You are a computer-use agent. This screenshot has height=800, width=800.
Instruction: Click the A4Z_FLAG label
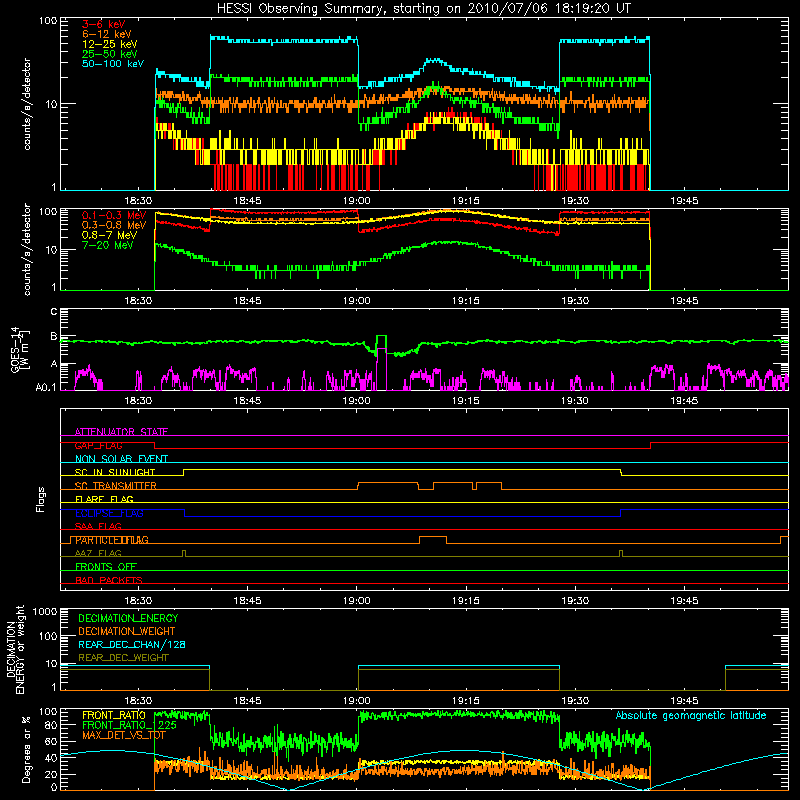tap(98, 553)
